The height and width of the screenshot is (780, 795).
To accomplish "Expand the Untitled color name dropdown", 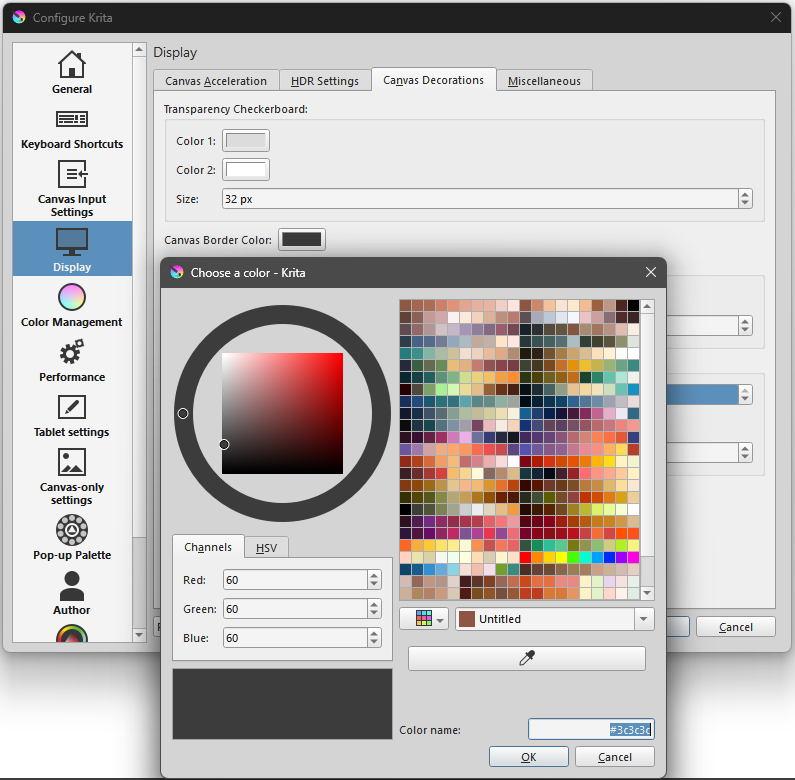I will (643, 619).
